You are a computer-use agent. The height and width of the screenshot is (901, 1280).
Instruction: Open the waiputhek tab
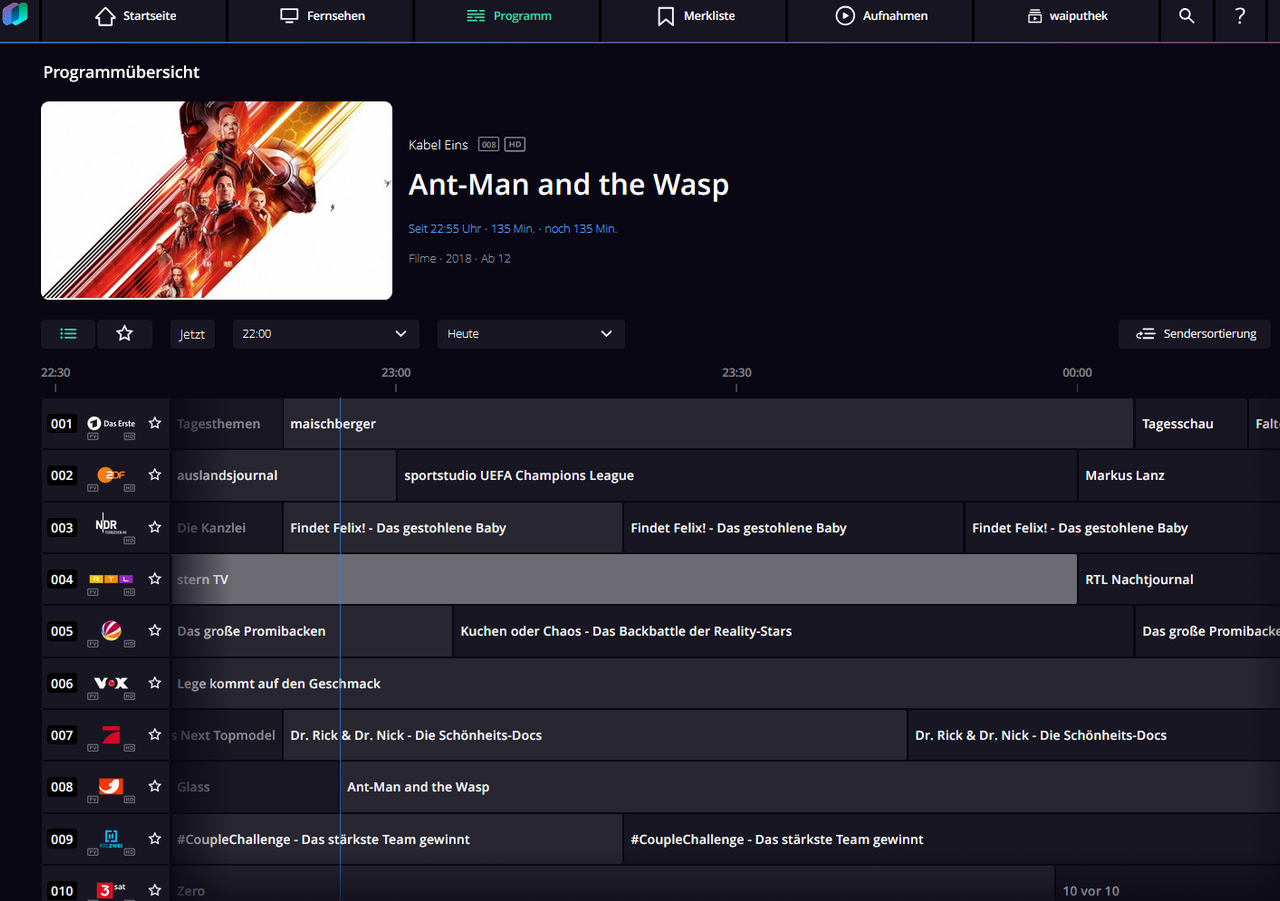pyautogui.click(x=1067, y=16)
